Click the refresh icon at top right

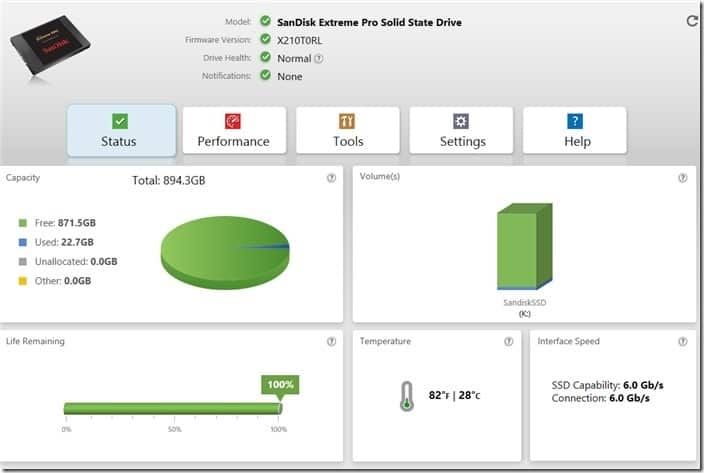click(x=692, y=21)
